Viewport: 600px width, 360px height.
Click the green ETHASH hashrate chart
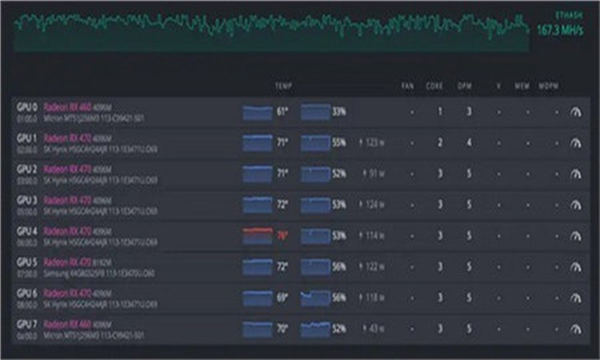(272, 32)
